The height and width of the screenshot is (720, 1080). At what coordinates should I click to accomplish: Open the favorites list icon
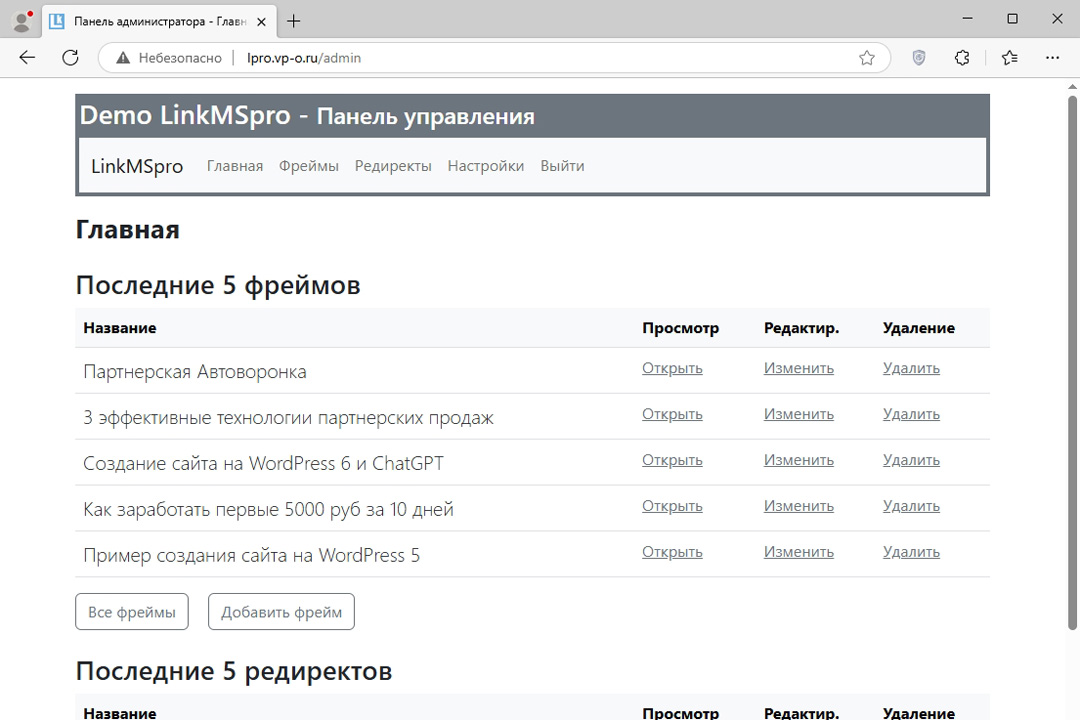(1009, 58)
